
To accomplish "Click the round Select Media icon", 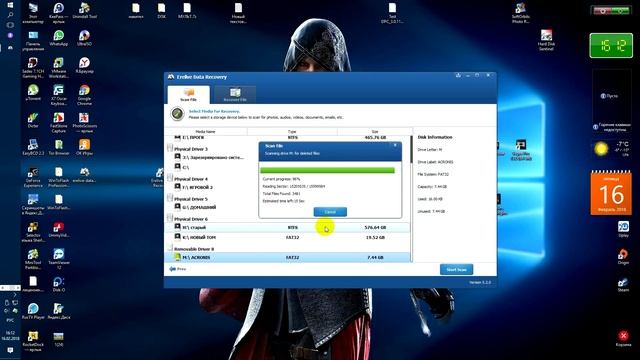I will point(177,113).
